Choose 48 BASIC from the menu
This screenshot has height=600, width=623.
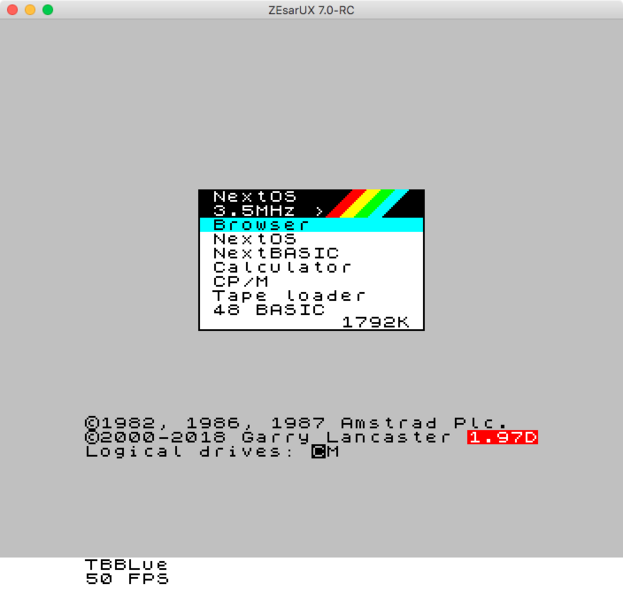[x=312, y=310]
